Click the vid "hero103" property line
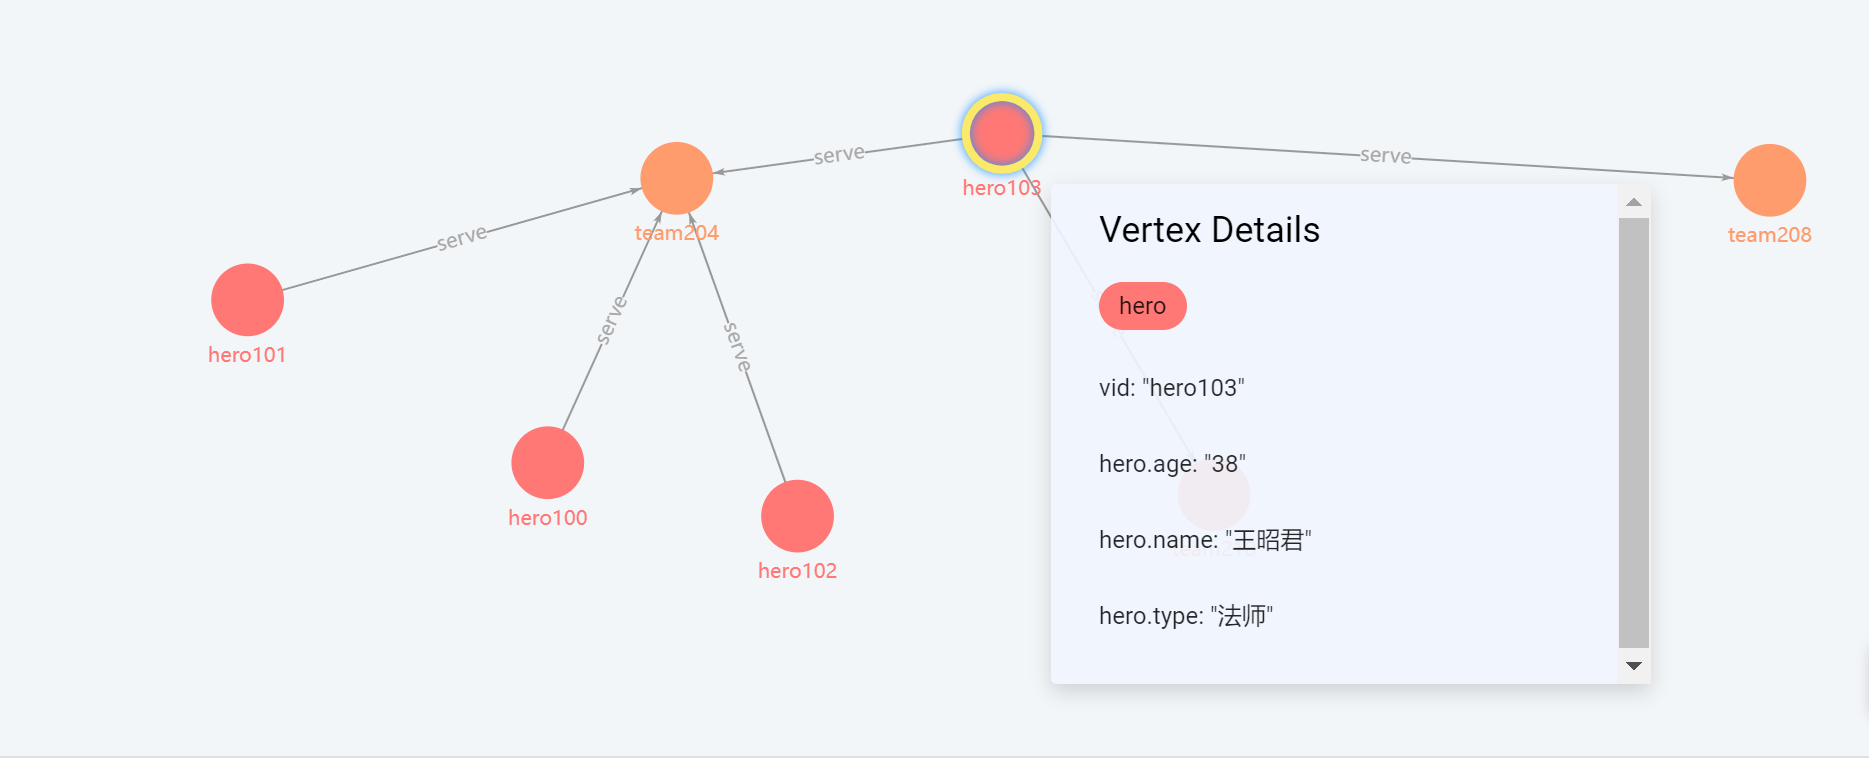This screenshot has height=771, width=1869. point(1171,388)
